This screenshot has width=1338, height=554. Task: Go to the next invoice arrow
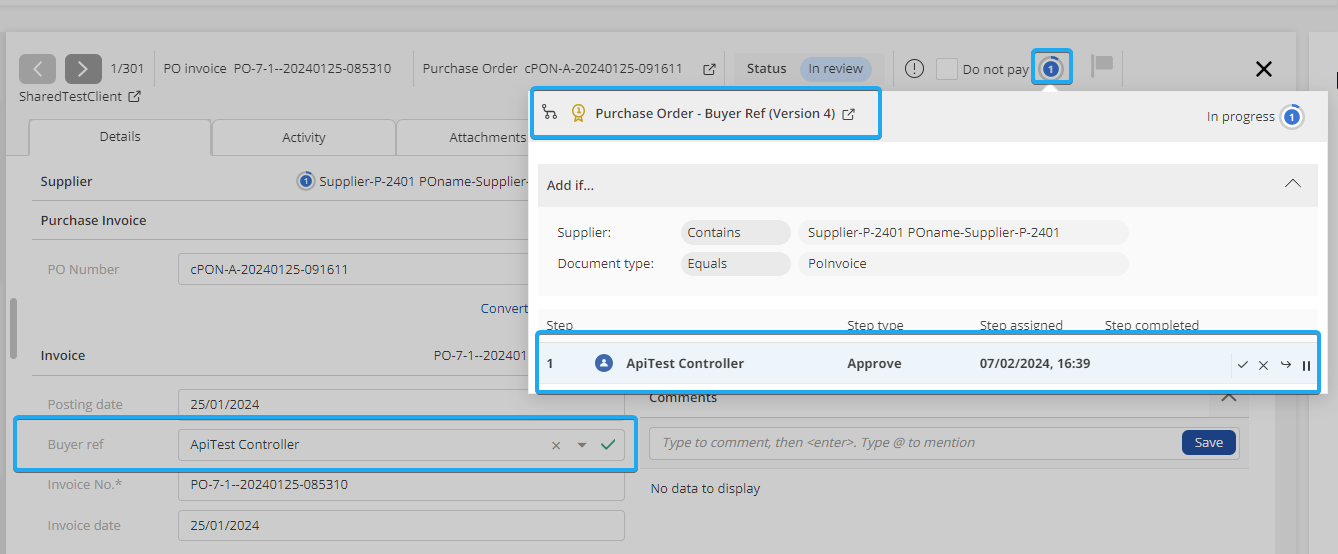click(x=83, y=69)
